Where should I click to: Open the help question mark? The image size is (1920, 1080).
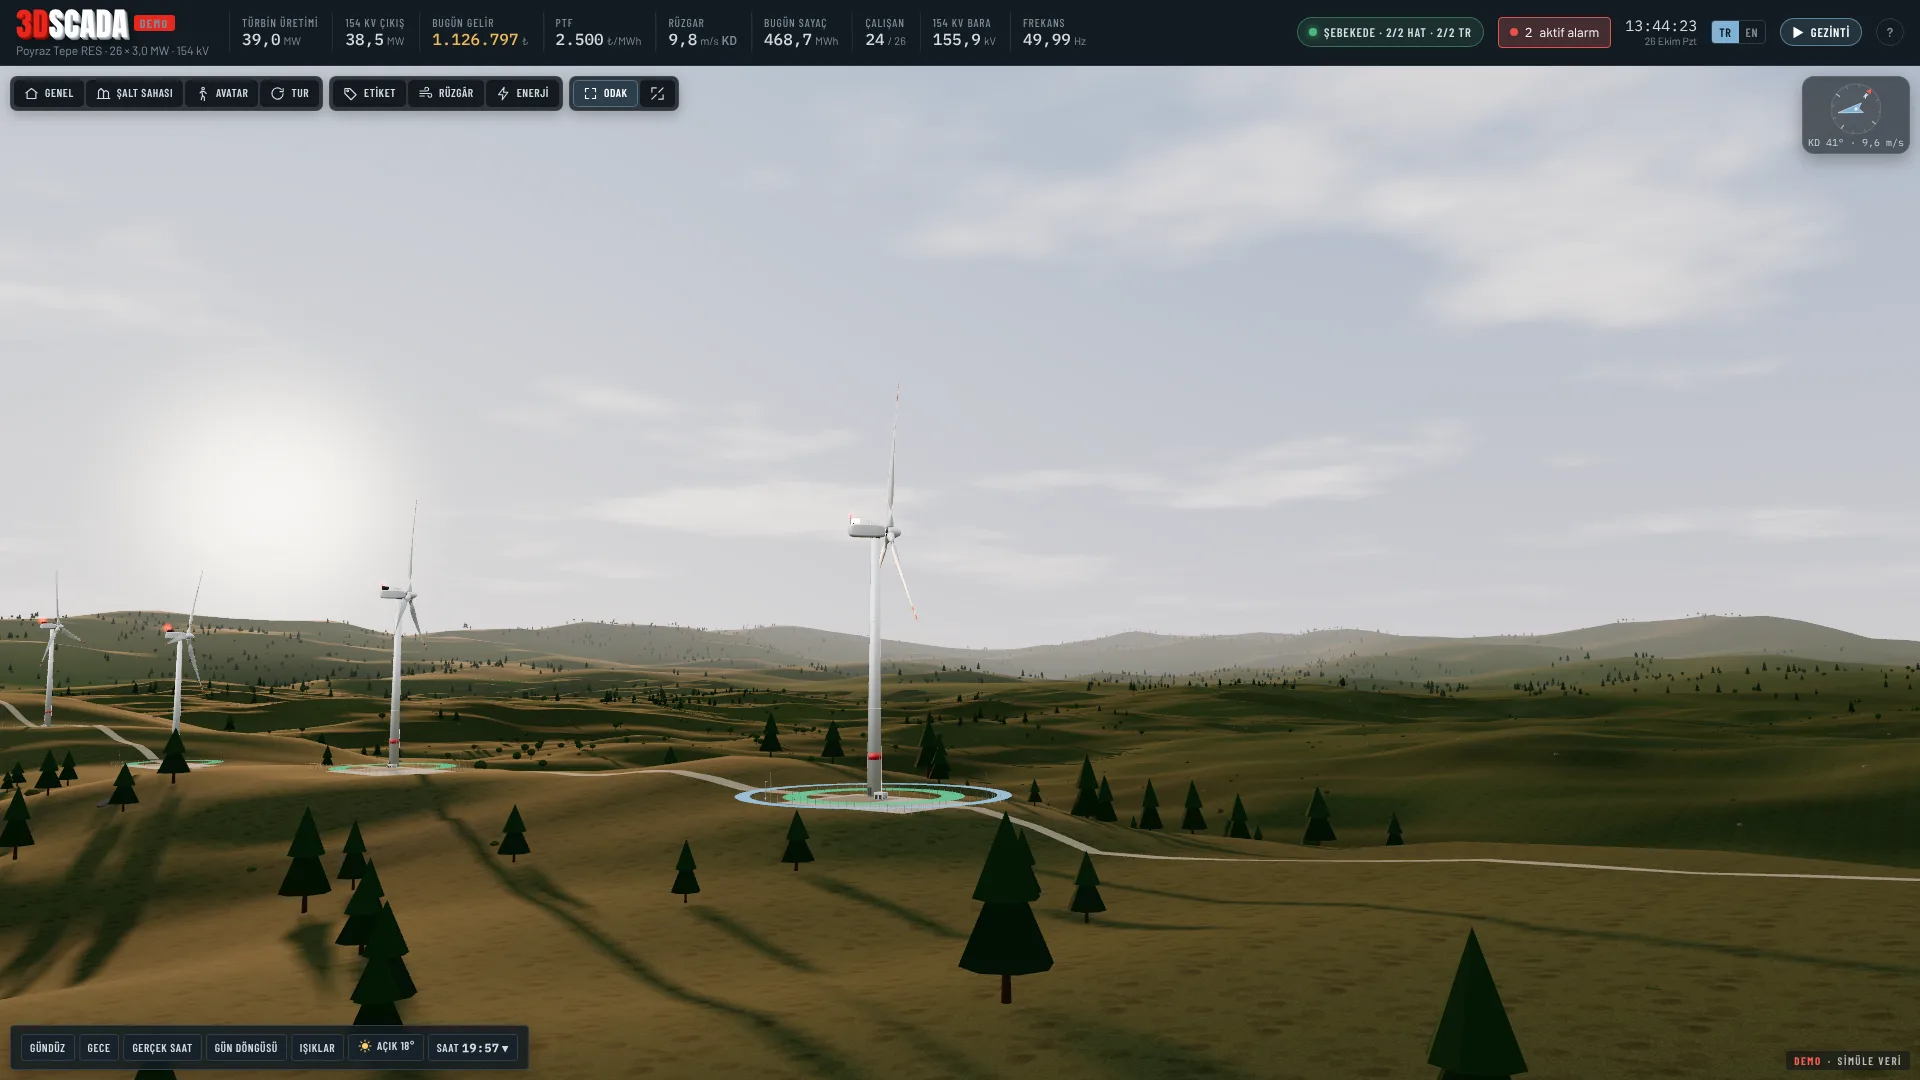1889,32
